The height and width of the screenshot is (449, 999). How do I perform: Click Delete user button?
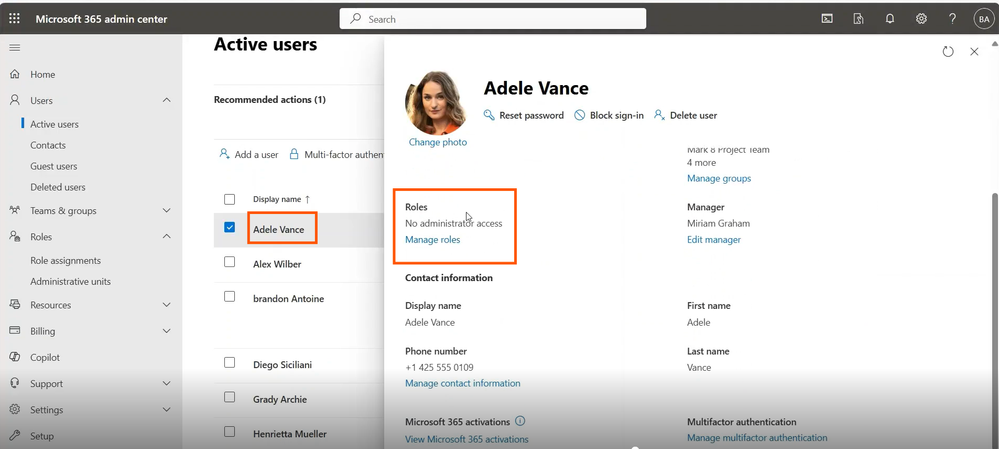686,115
